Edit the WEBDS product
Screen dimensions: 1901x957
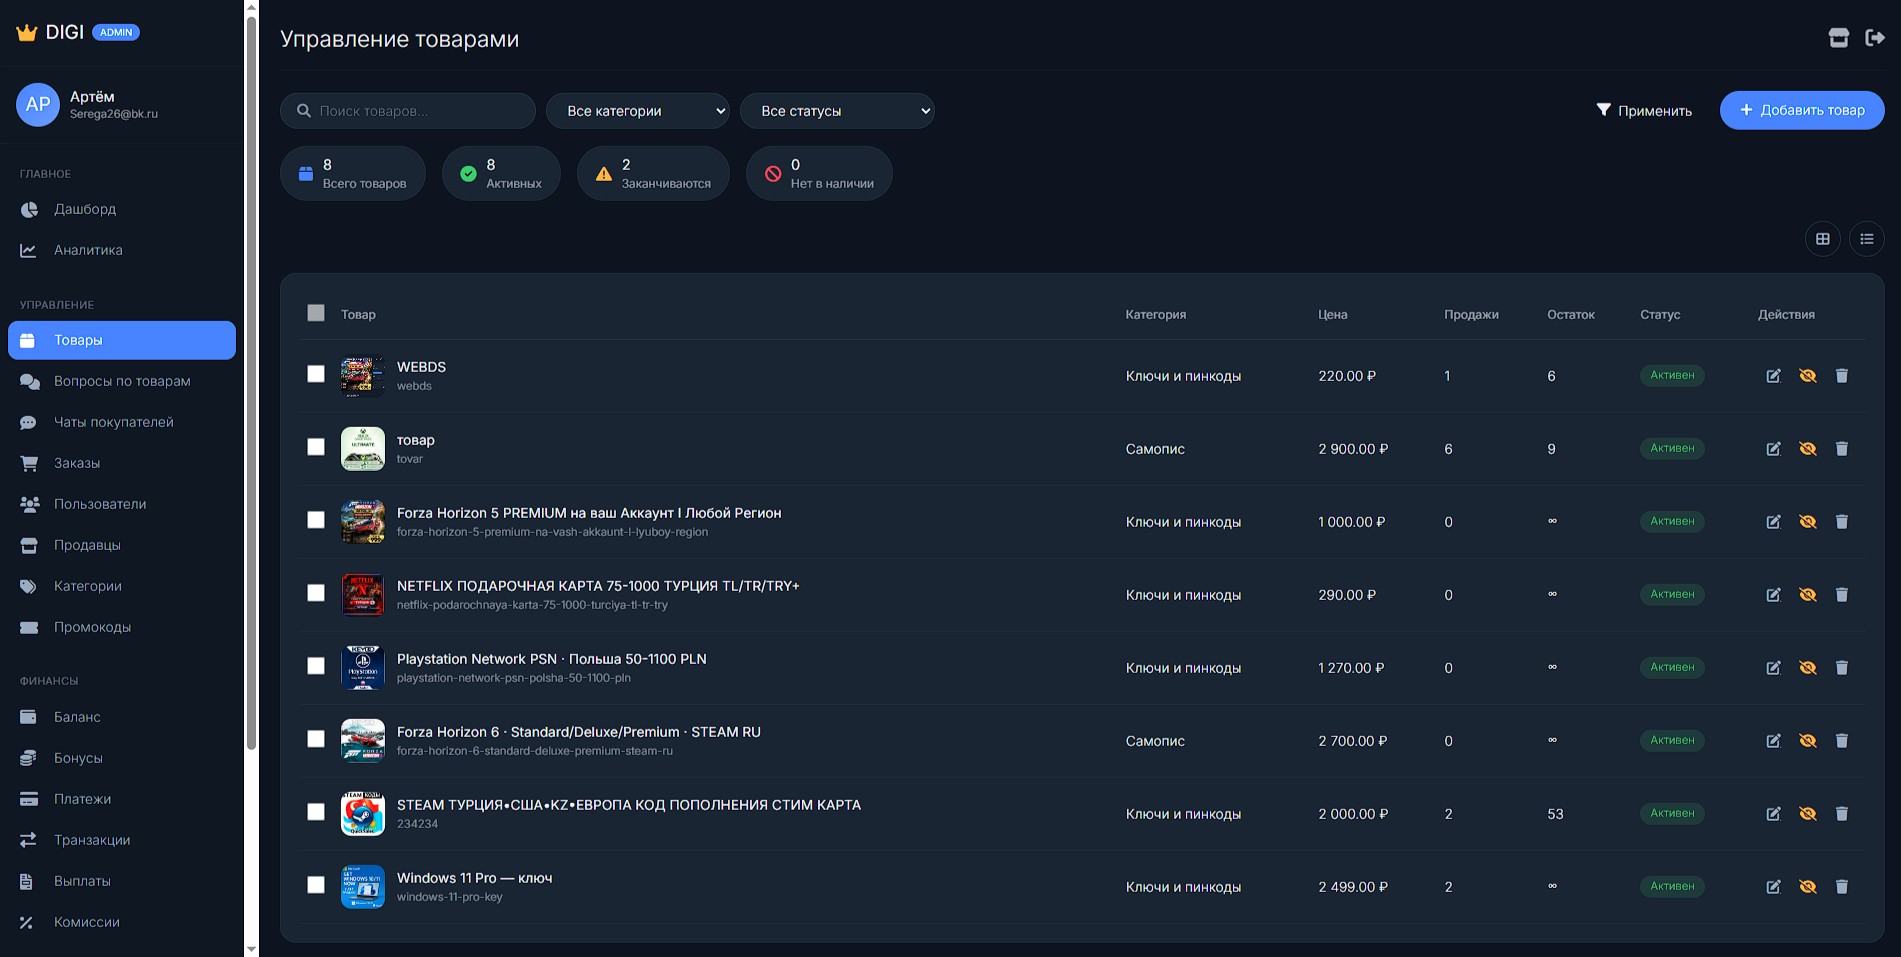point(1773,376)
